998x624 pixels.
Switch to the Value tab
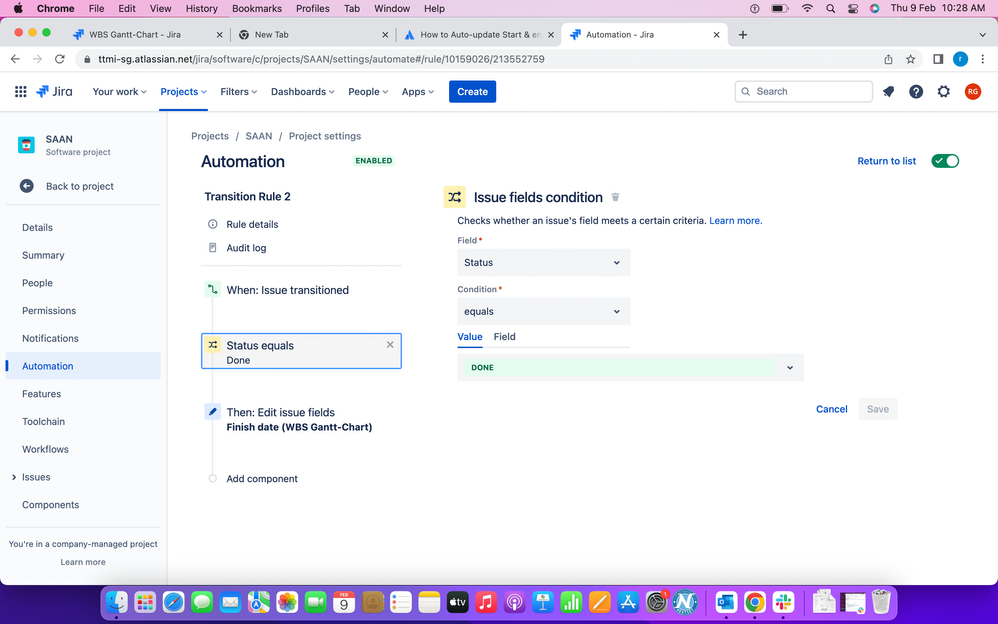470,337
